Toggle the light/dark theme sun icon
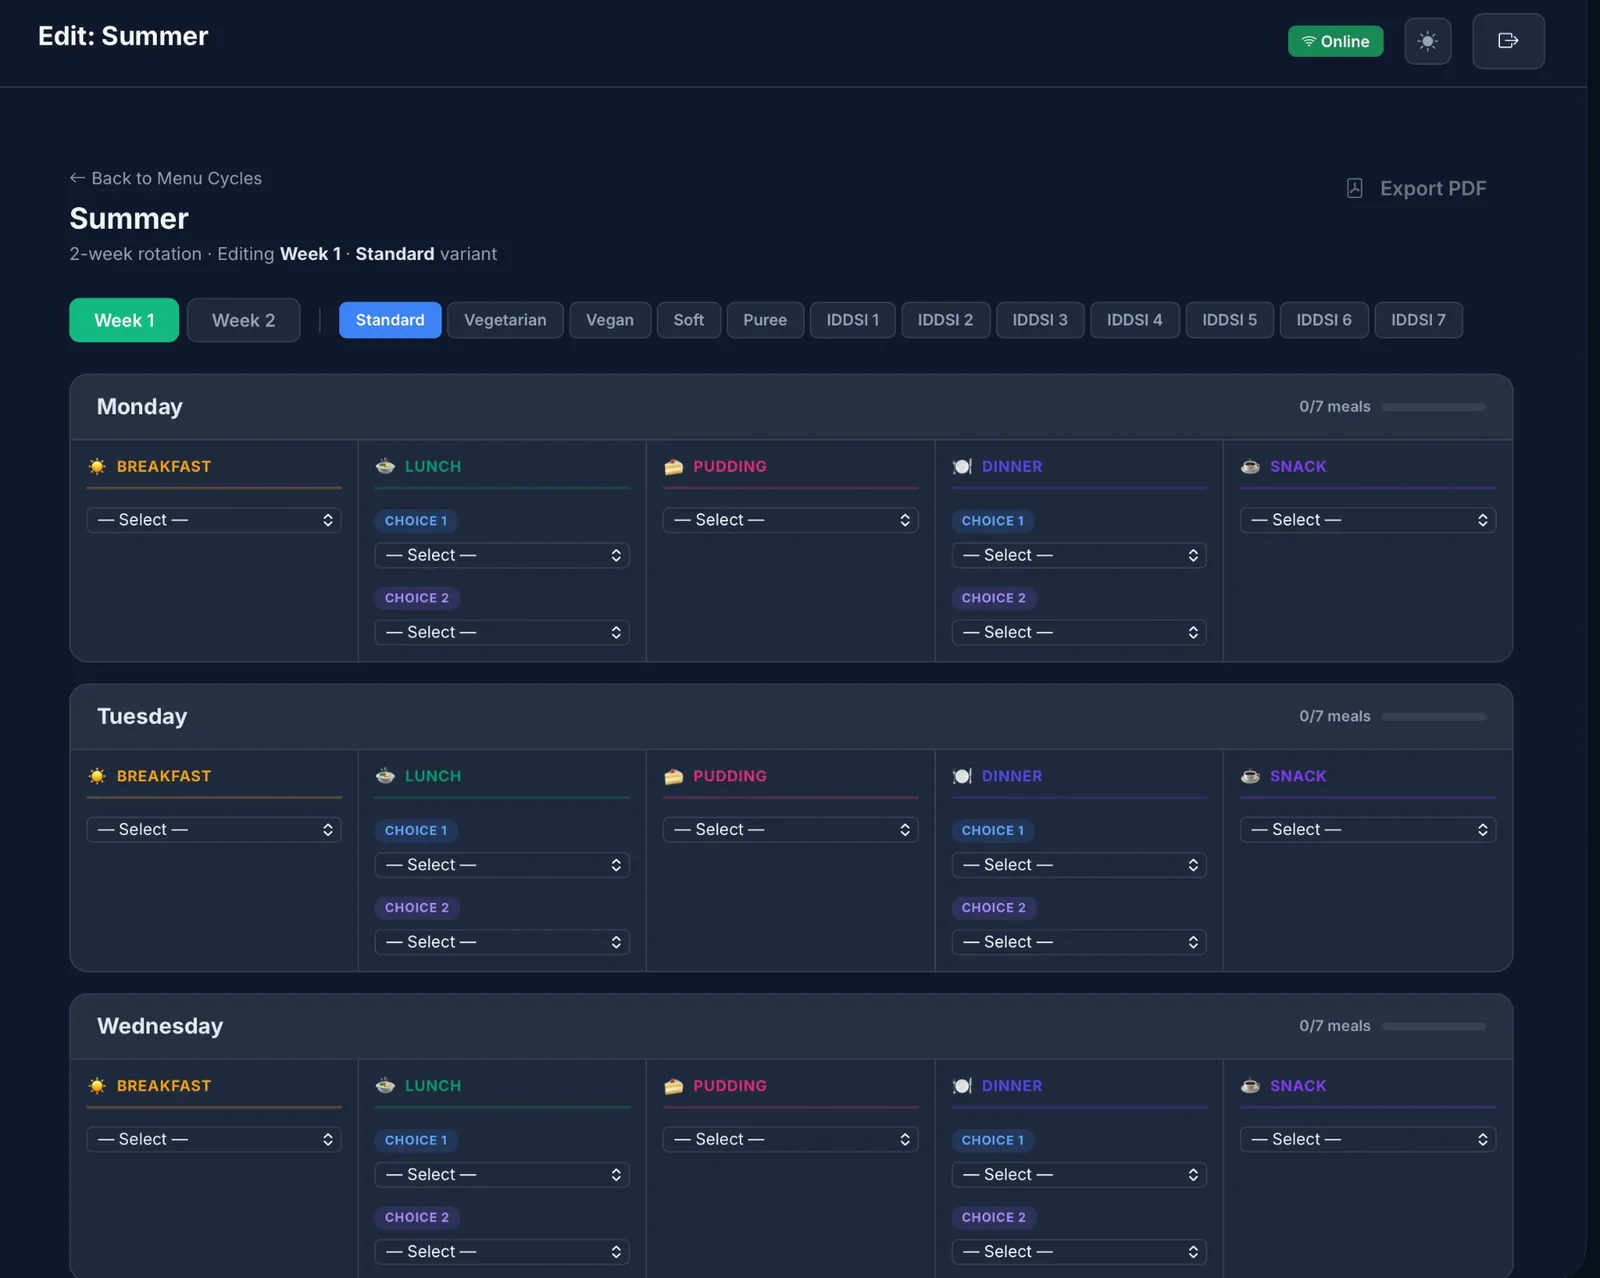The width and height of the screenshot is (1600, 1278). point(1427,41)
